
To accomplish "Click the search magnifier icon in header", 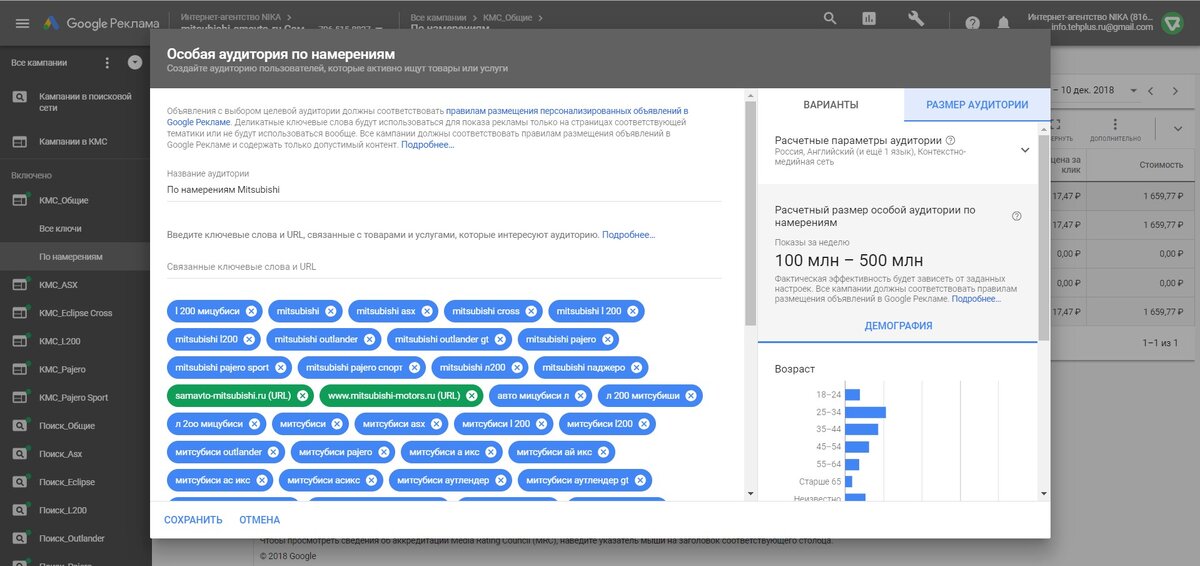I will point(830,19).
